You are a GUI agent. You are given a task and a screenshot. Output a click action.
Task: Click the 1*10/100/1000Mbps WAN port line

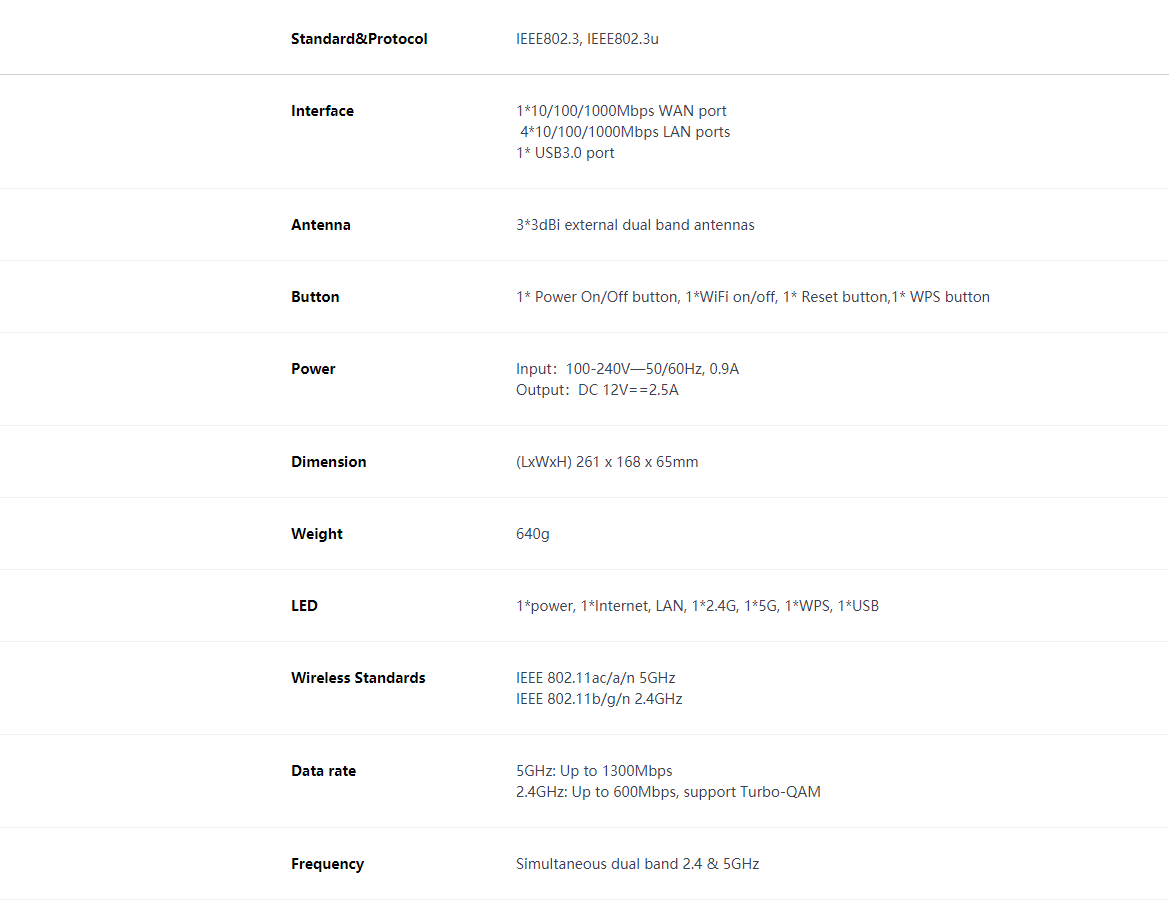click(621, 111)
